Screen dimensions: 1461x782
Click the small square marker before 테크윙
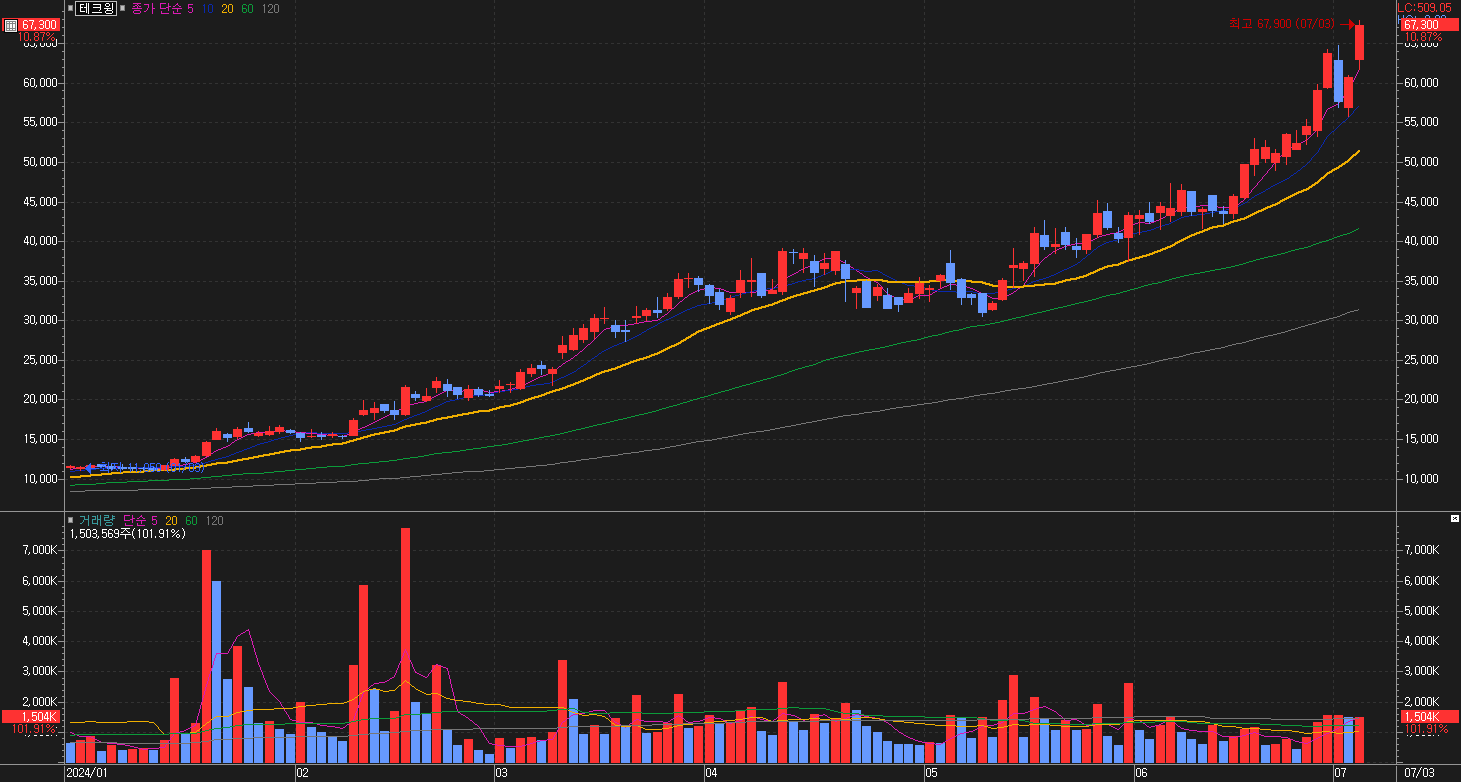coord(70,8)
